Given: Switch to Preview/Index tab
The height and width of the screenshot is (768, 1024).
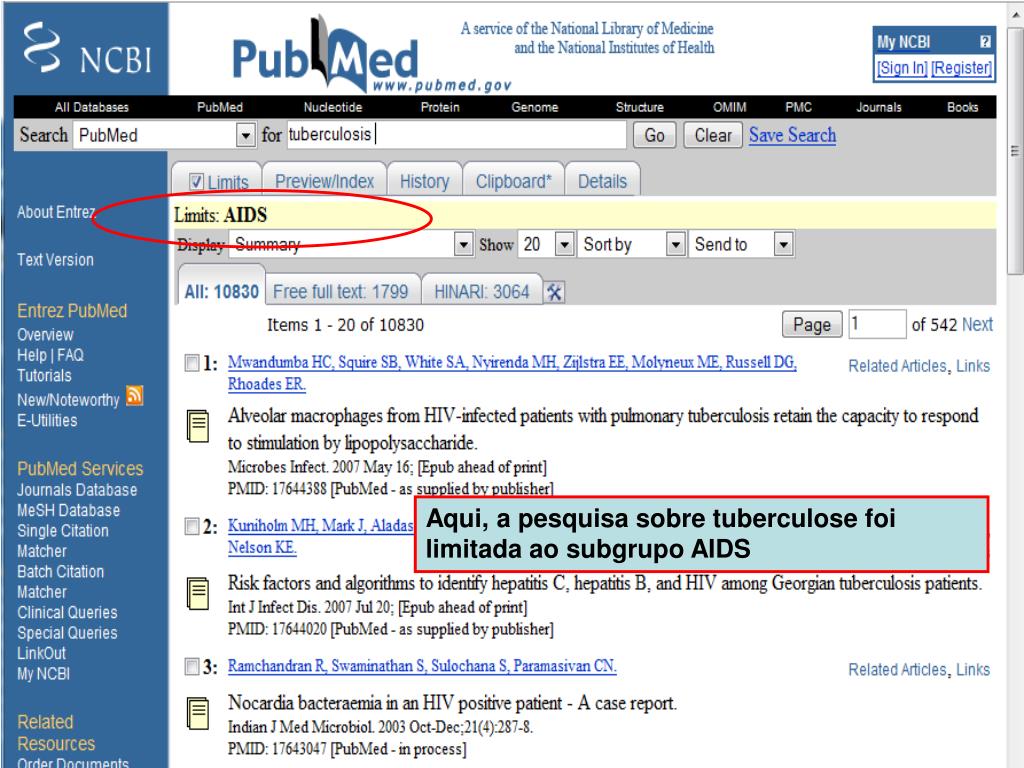Looking at the screenshot, I should pos(324,181).
